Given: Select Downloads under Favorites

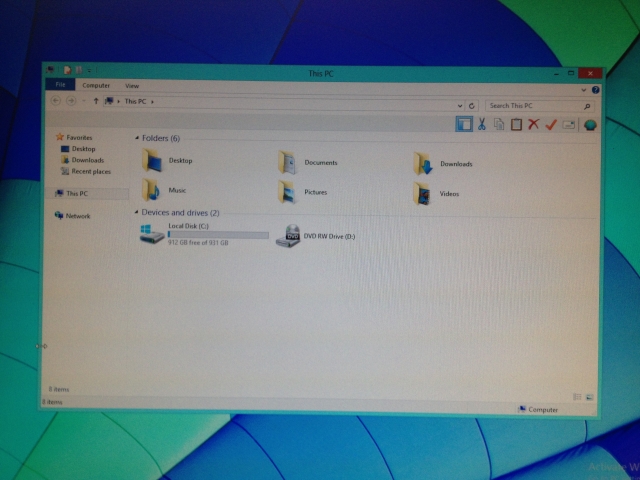Looking at the screenshot, I should (x=87, y=160).
